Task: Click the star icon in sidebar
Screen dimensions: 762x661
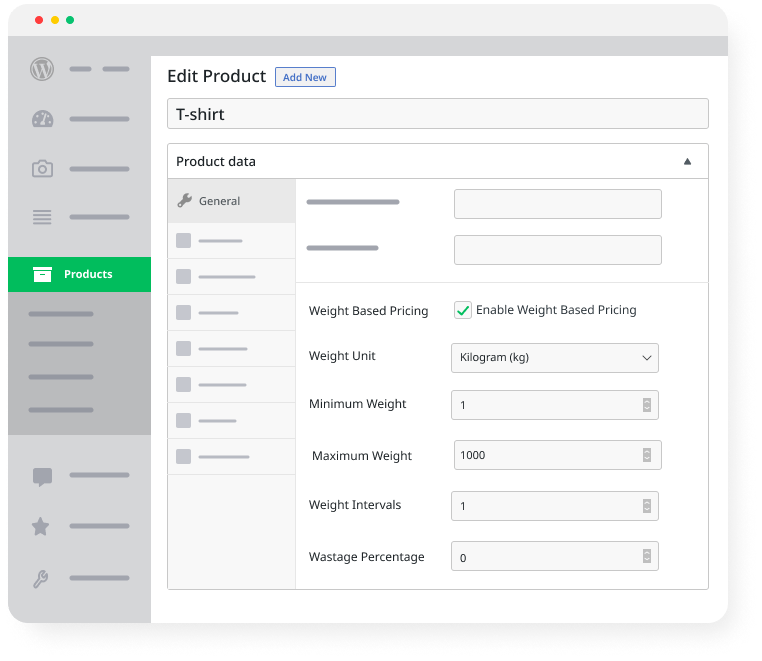Action: [x=40, y=526]
